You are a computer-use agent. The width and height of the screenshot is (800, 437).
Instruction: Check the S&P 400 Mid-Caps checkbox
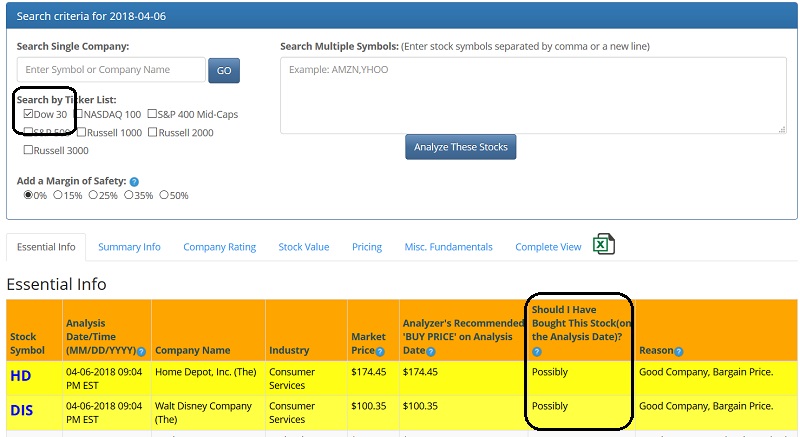152,114
